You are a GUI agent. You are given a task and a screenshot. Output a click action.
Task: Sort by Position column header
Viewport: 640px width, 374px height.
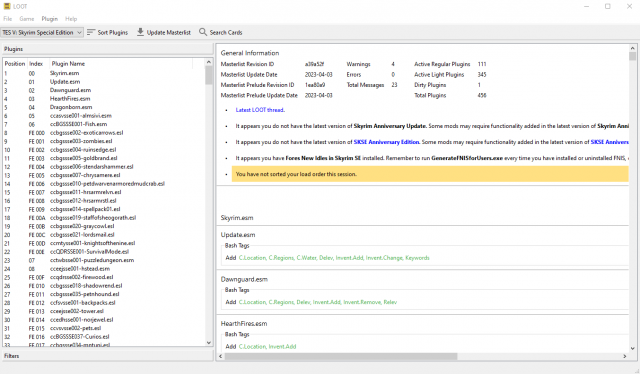(15, 64)
